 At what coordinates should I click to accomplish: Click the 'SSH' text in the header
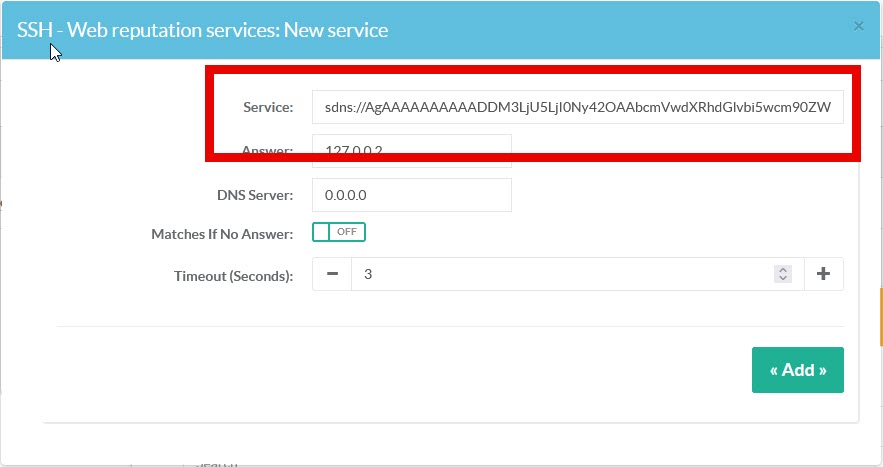click(x=35, y=29)
